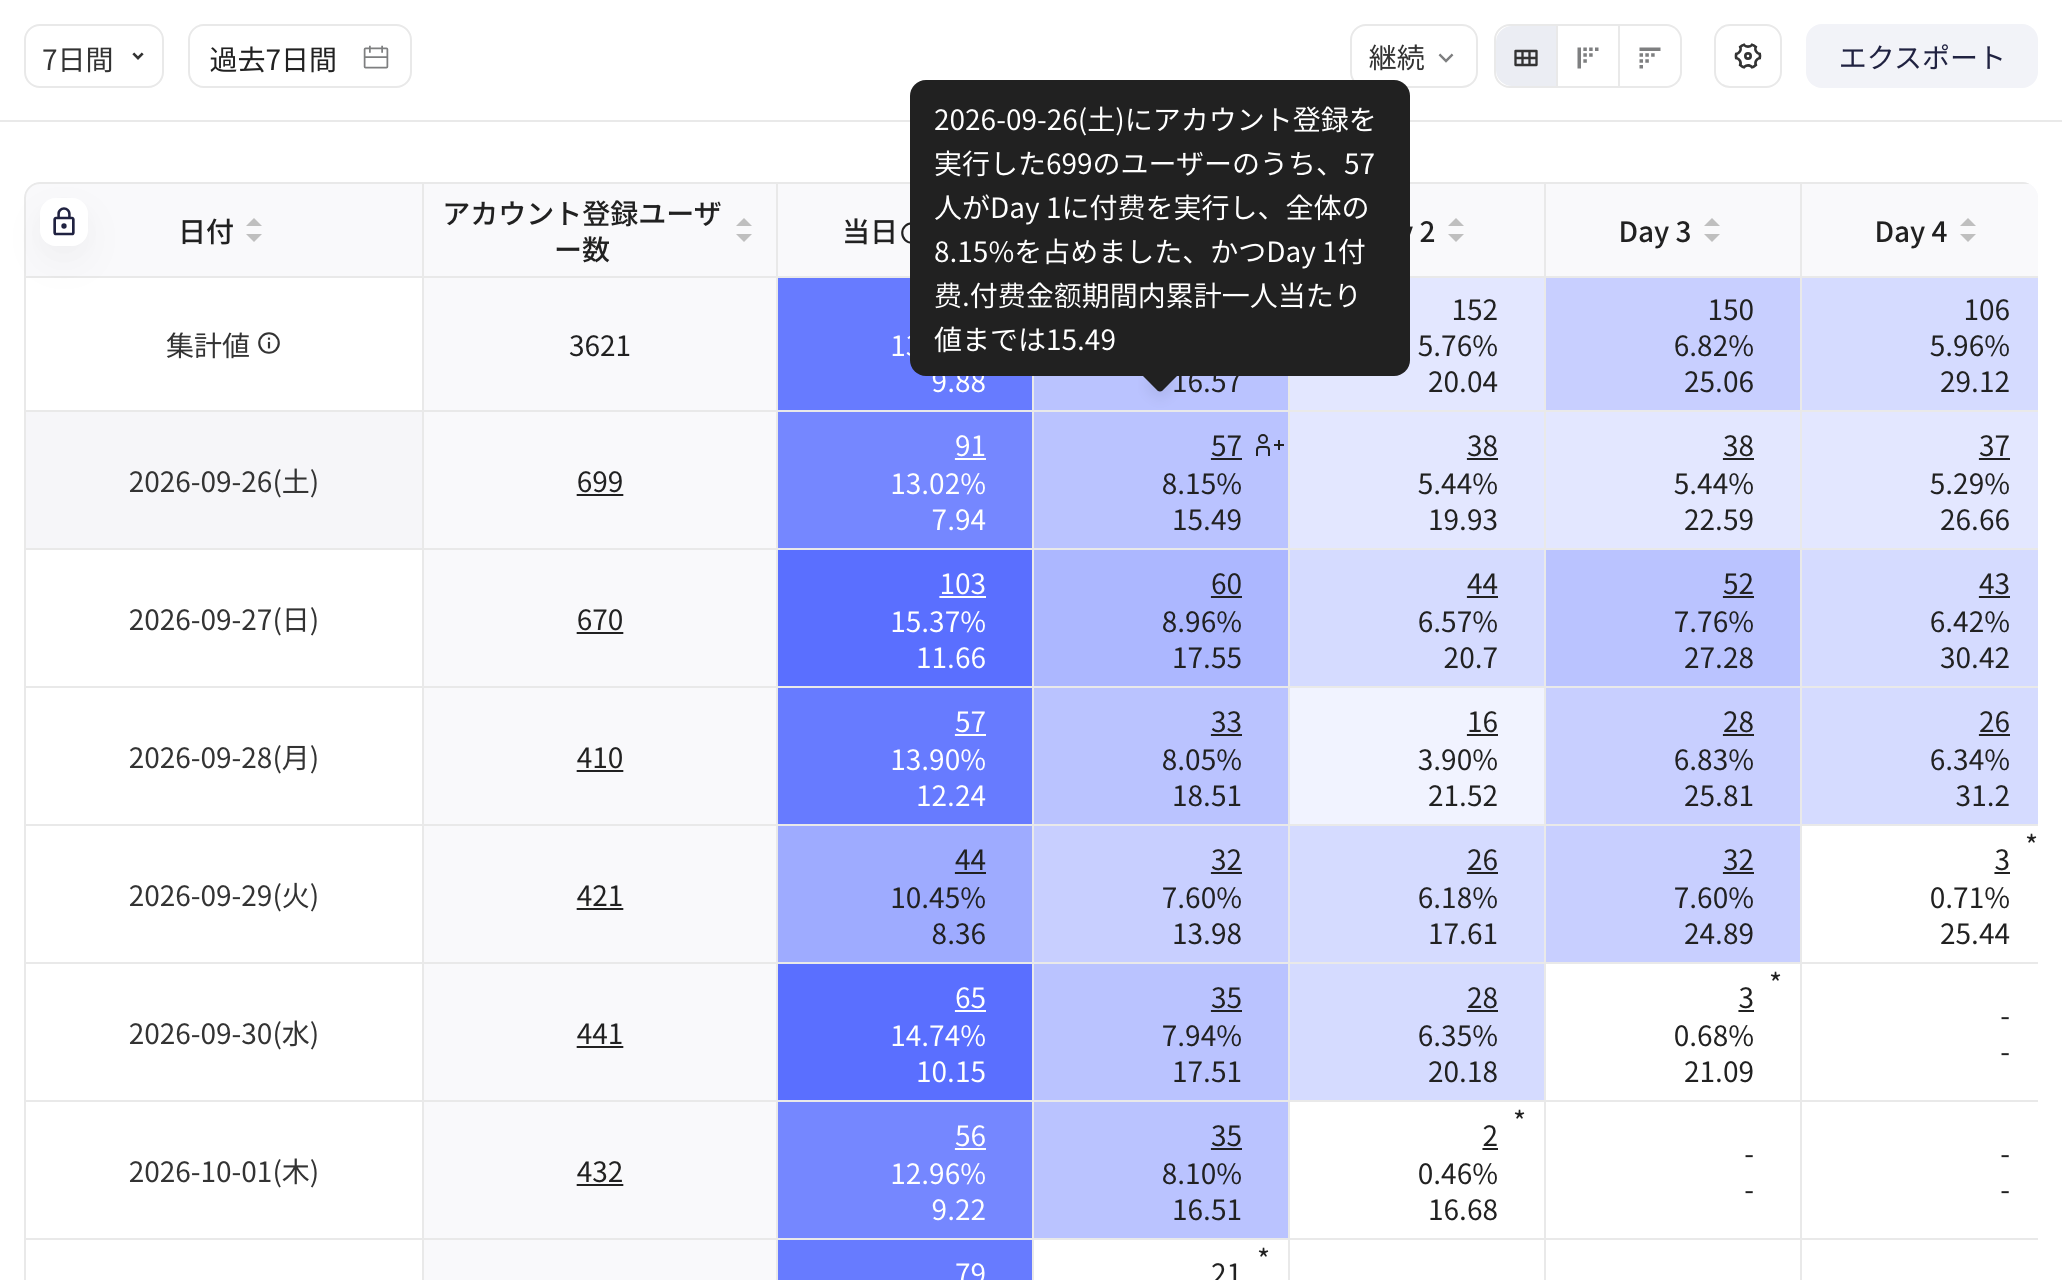Viewport: 2062px width, 1280px height.
Task: Open the settings gear icon
Action: click(x=1748, y=57)
